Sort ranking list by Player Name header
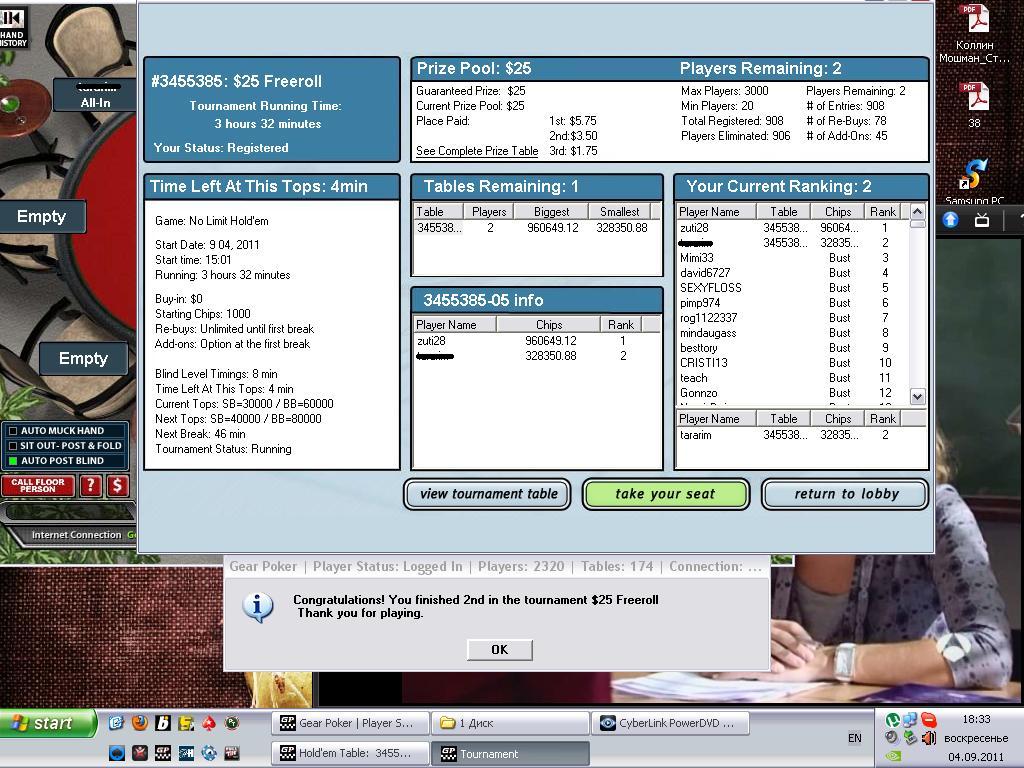 [x=716, y=212]
